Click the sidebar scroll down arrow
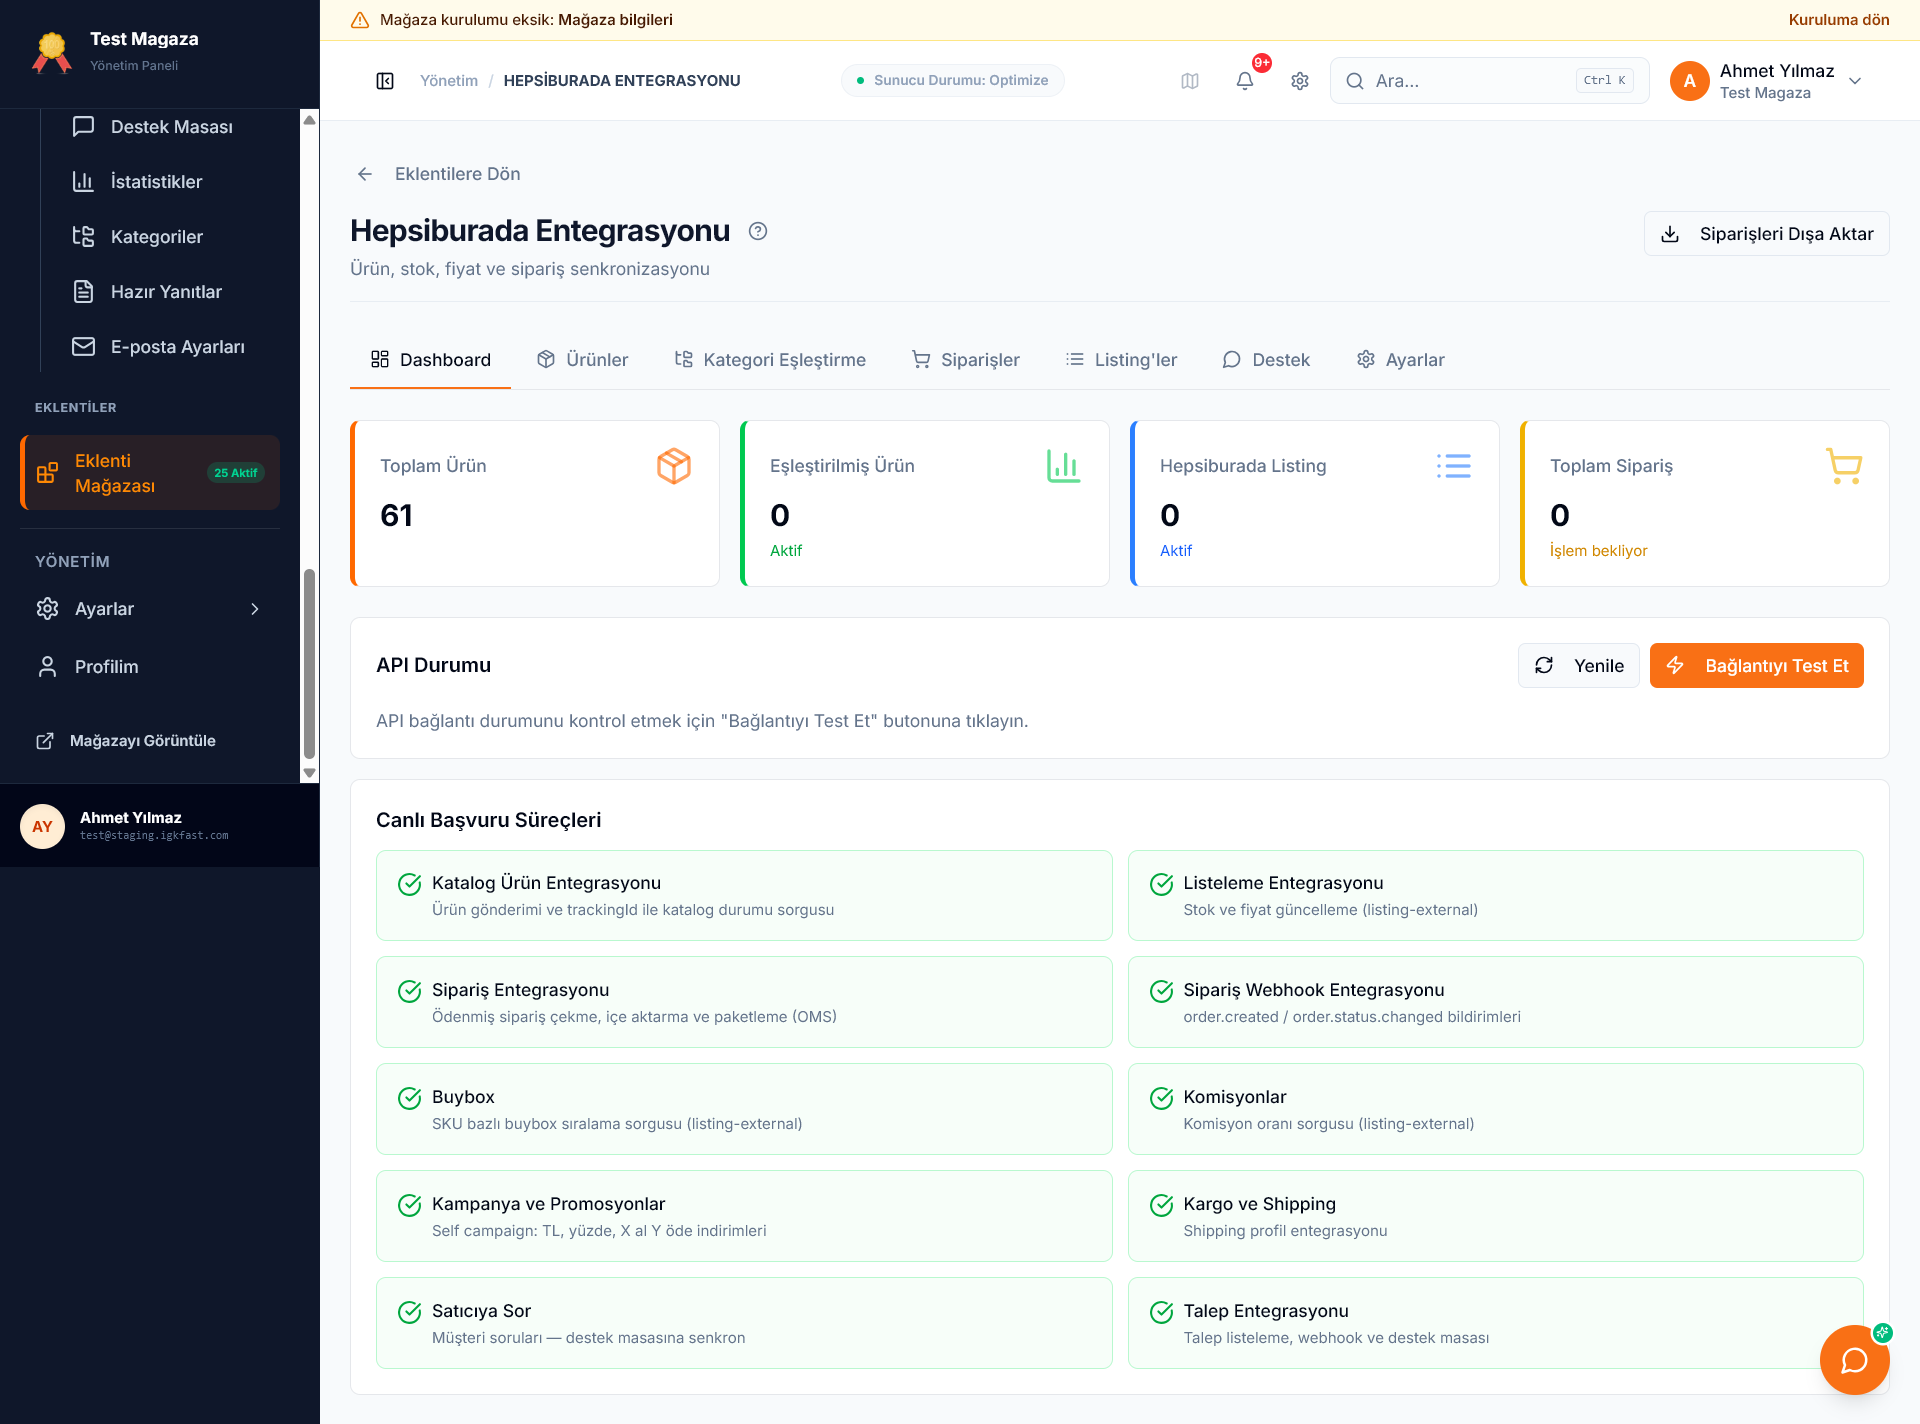The image size is (1920, 1424). (x=309, y=773)
